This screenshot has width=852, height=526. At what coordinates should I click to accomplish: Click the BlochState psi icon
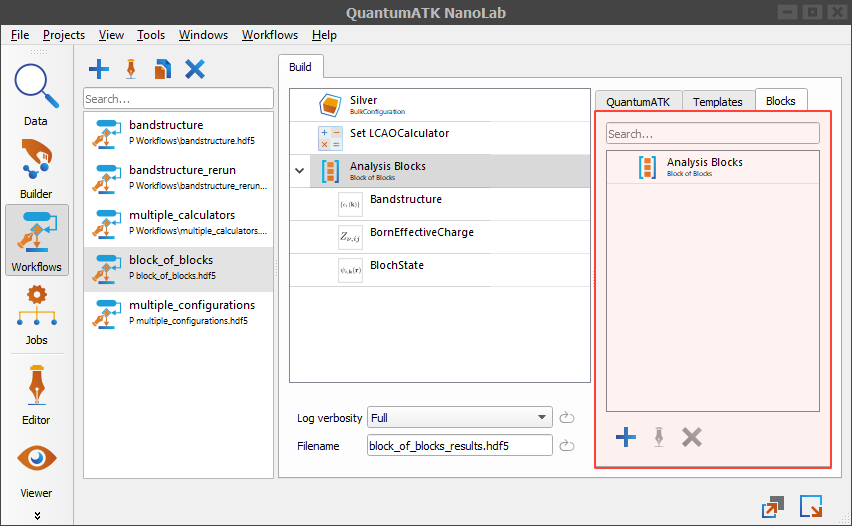pyautogui.click(x=350, y=270)
